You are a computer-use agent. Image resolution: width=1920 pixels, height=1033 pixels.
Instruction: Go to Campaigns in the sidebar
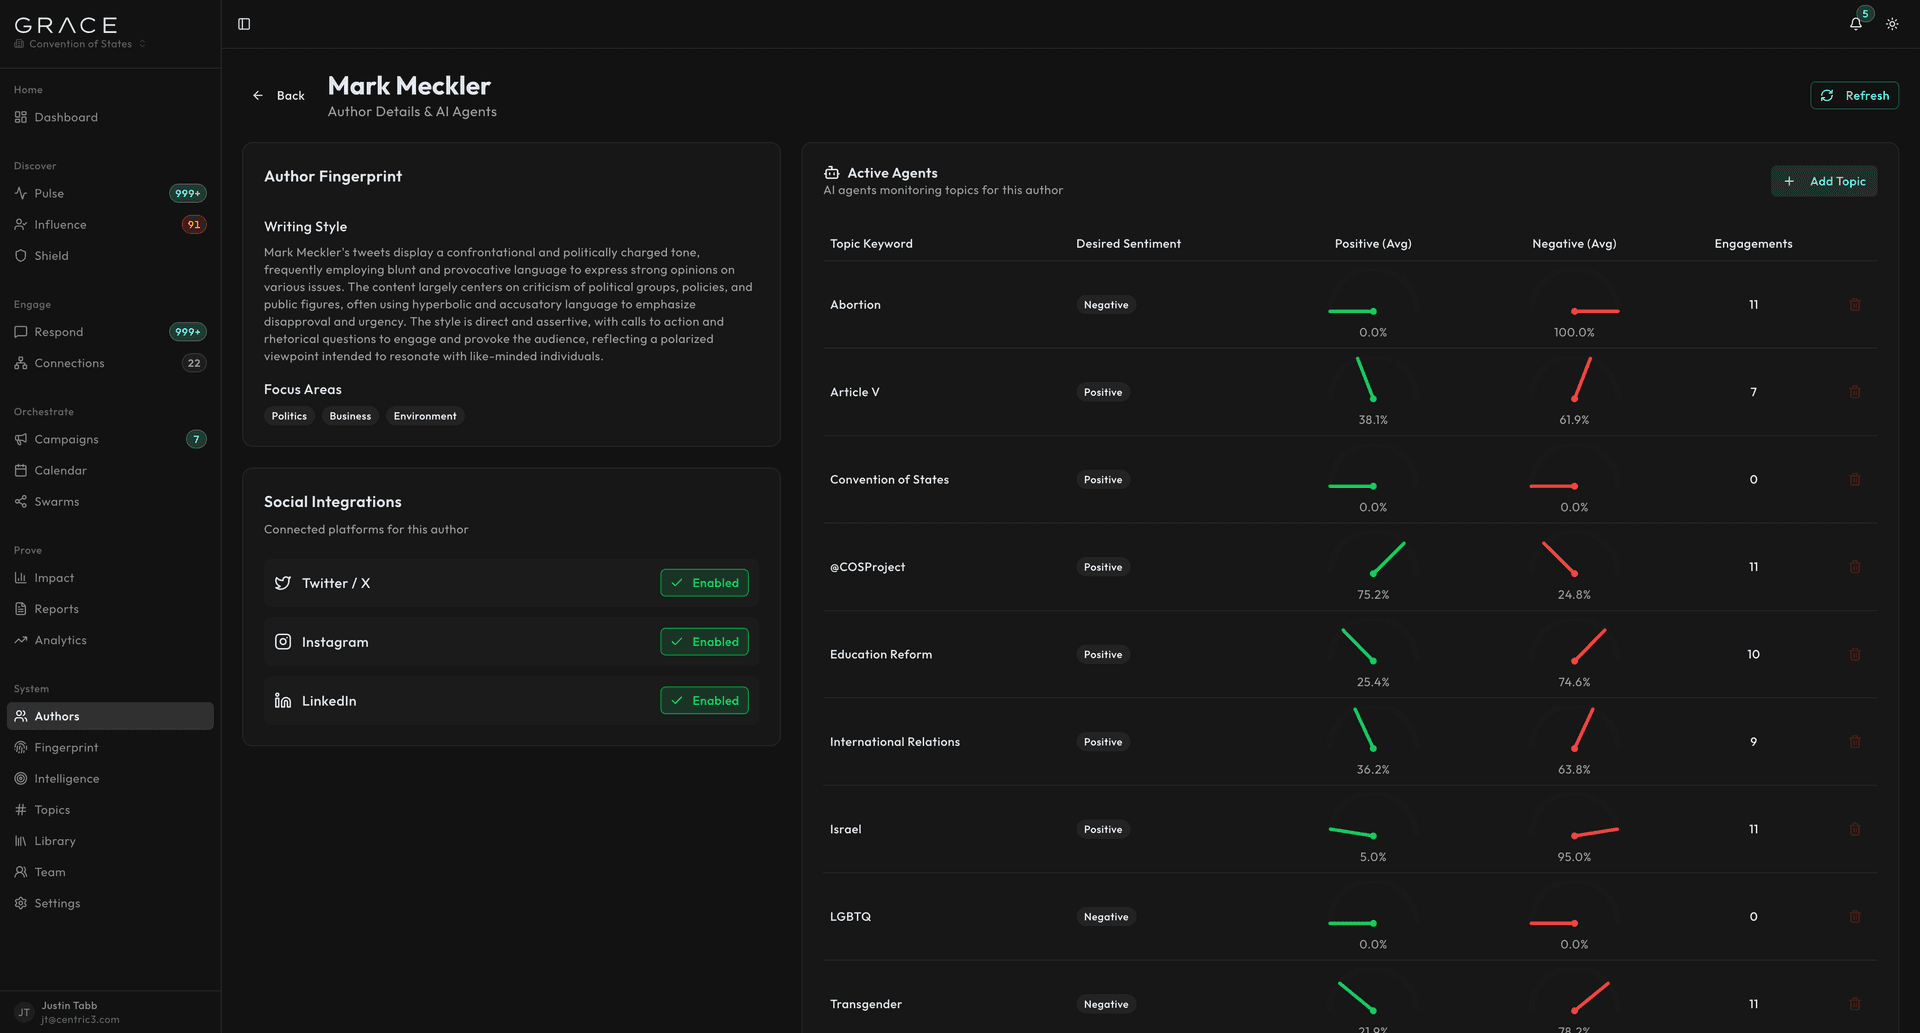tap(66, 439)
